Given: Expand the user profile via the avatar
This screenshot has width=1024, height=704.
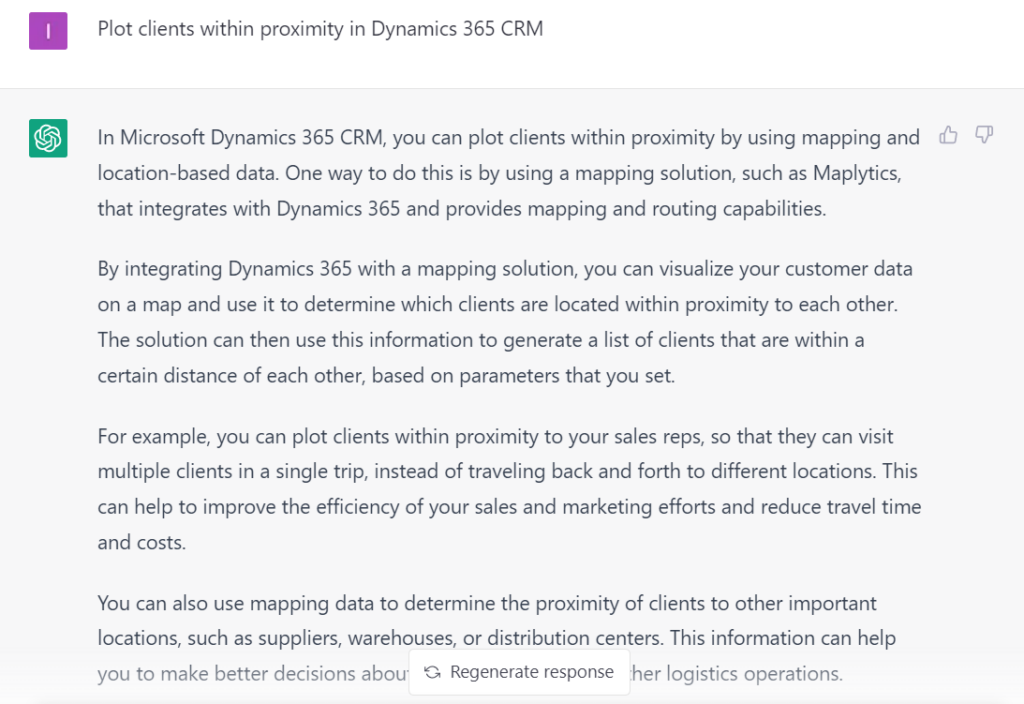Looking at the screenshot, I should click(48, 30).
